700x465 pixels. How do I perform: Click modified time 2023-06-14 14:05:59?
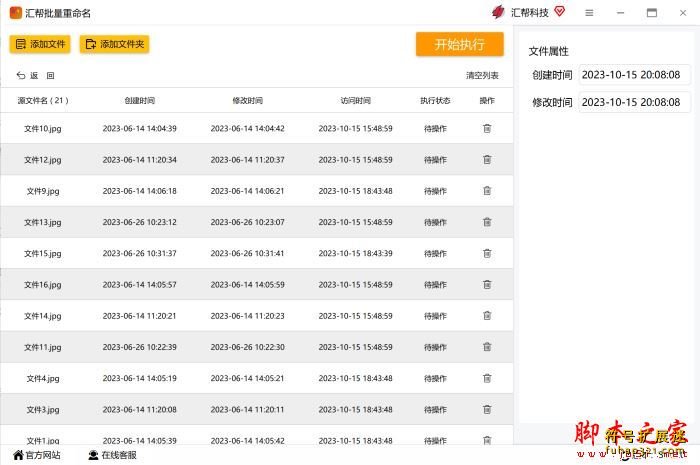click(x=248, y=285)
